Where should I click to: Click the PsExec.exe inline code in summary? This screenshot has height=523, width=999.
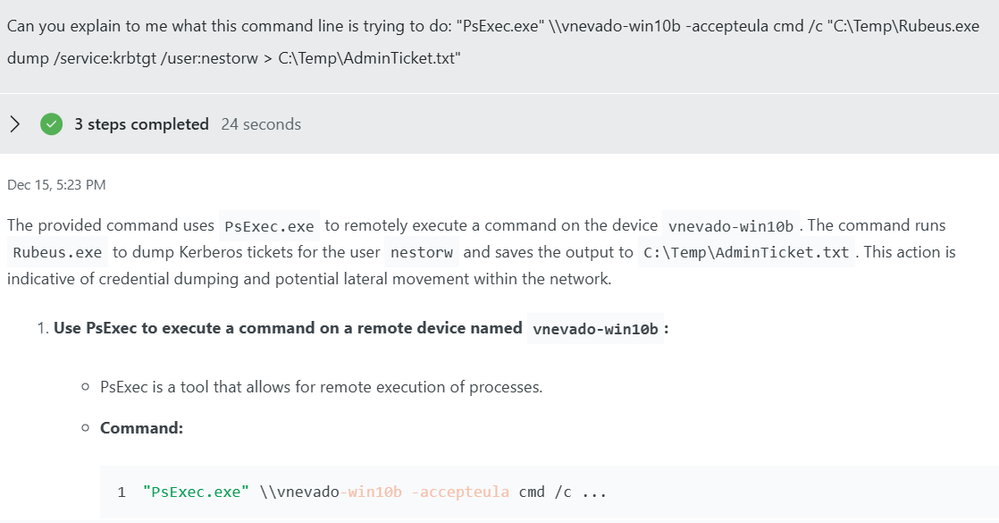coord(270,226)
